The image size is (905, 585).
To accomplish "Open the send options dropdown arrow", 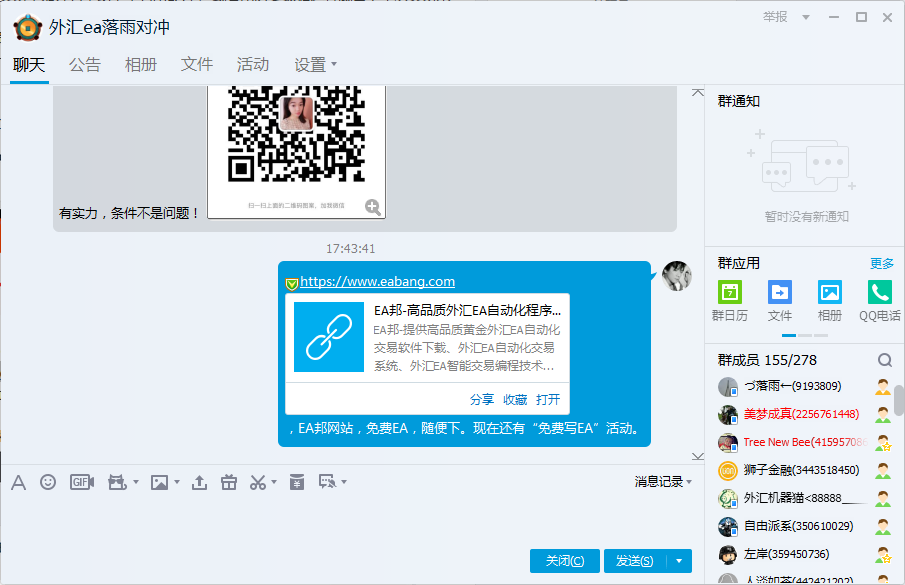I will point(679,561).
